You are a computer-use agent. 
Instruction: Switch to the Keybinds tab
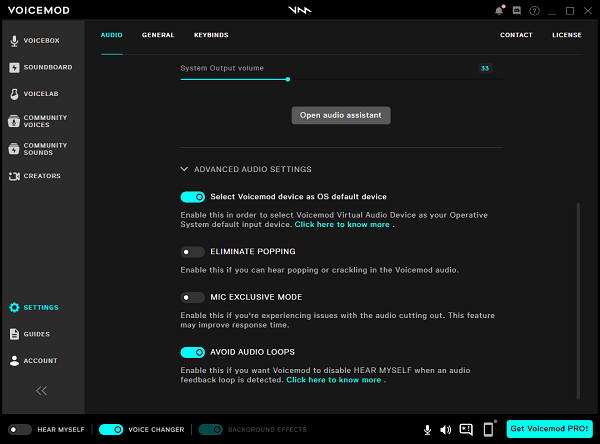click(211, 35)
